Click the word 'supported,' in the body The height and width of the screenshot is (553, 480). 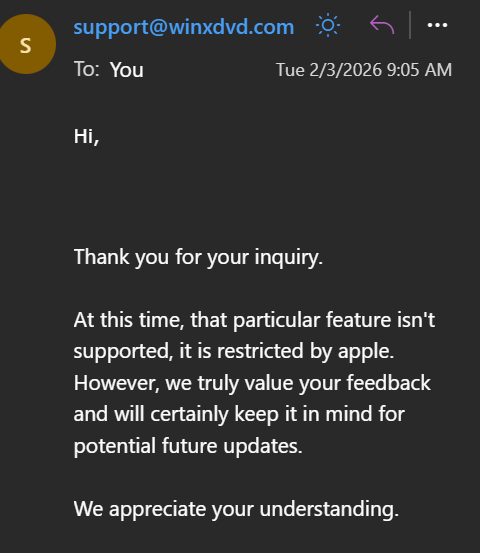tap(123, 352)
